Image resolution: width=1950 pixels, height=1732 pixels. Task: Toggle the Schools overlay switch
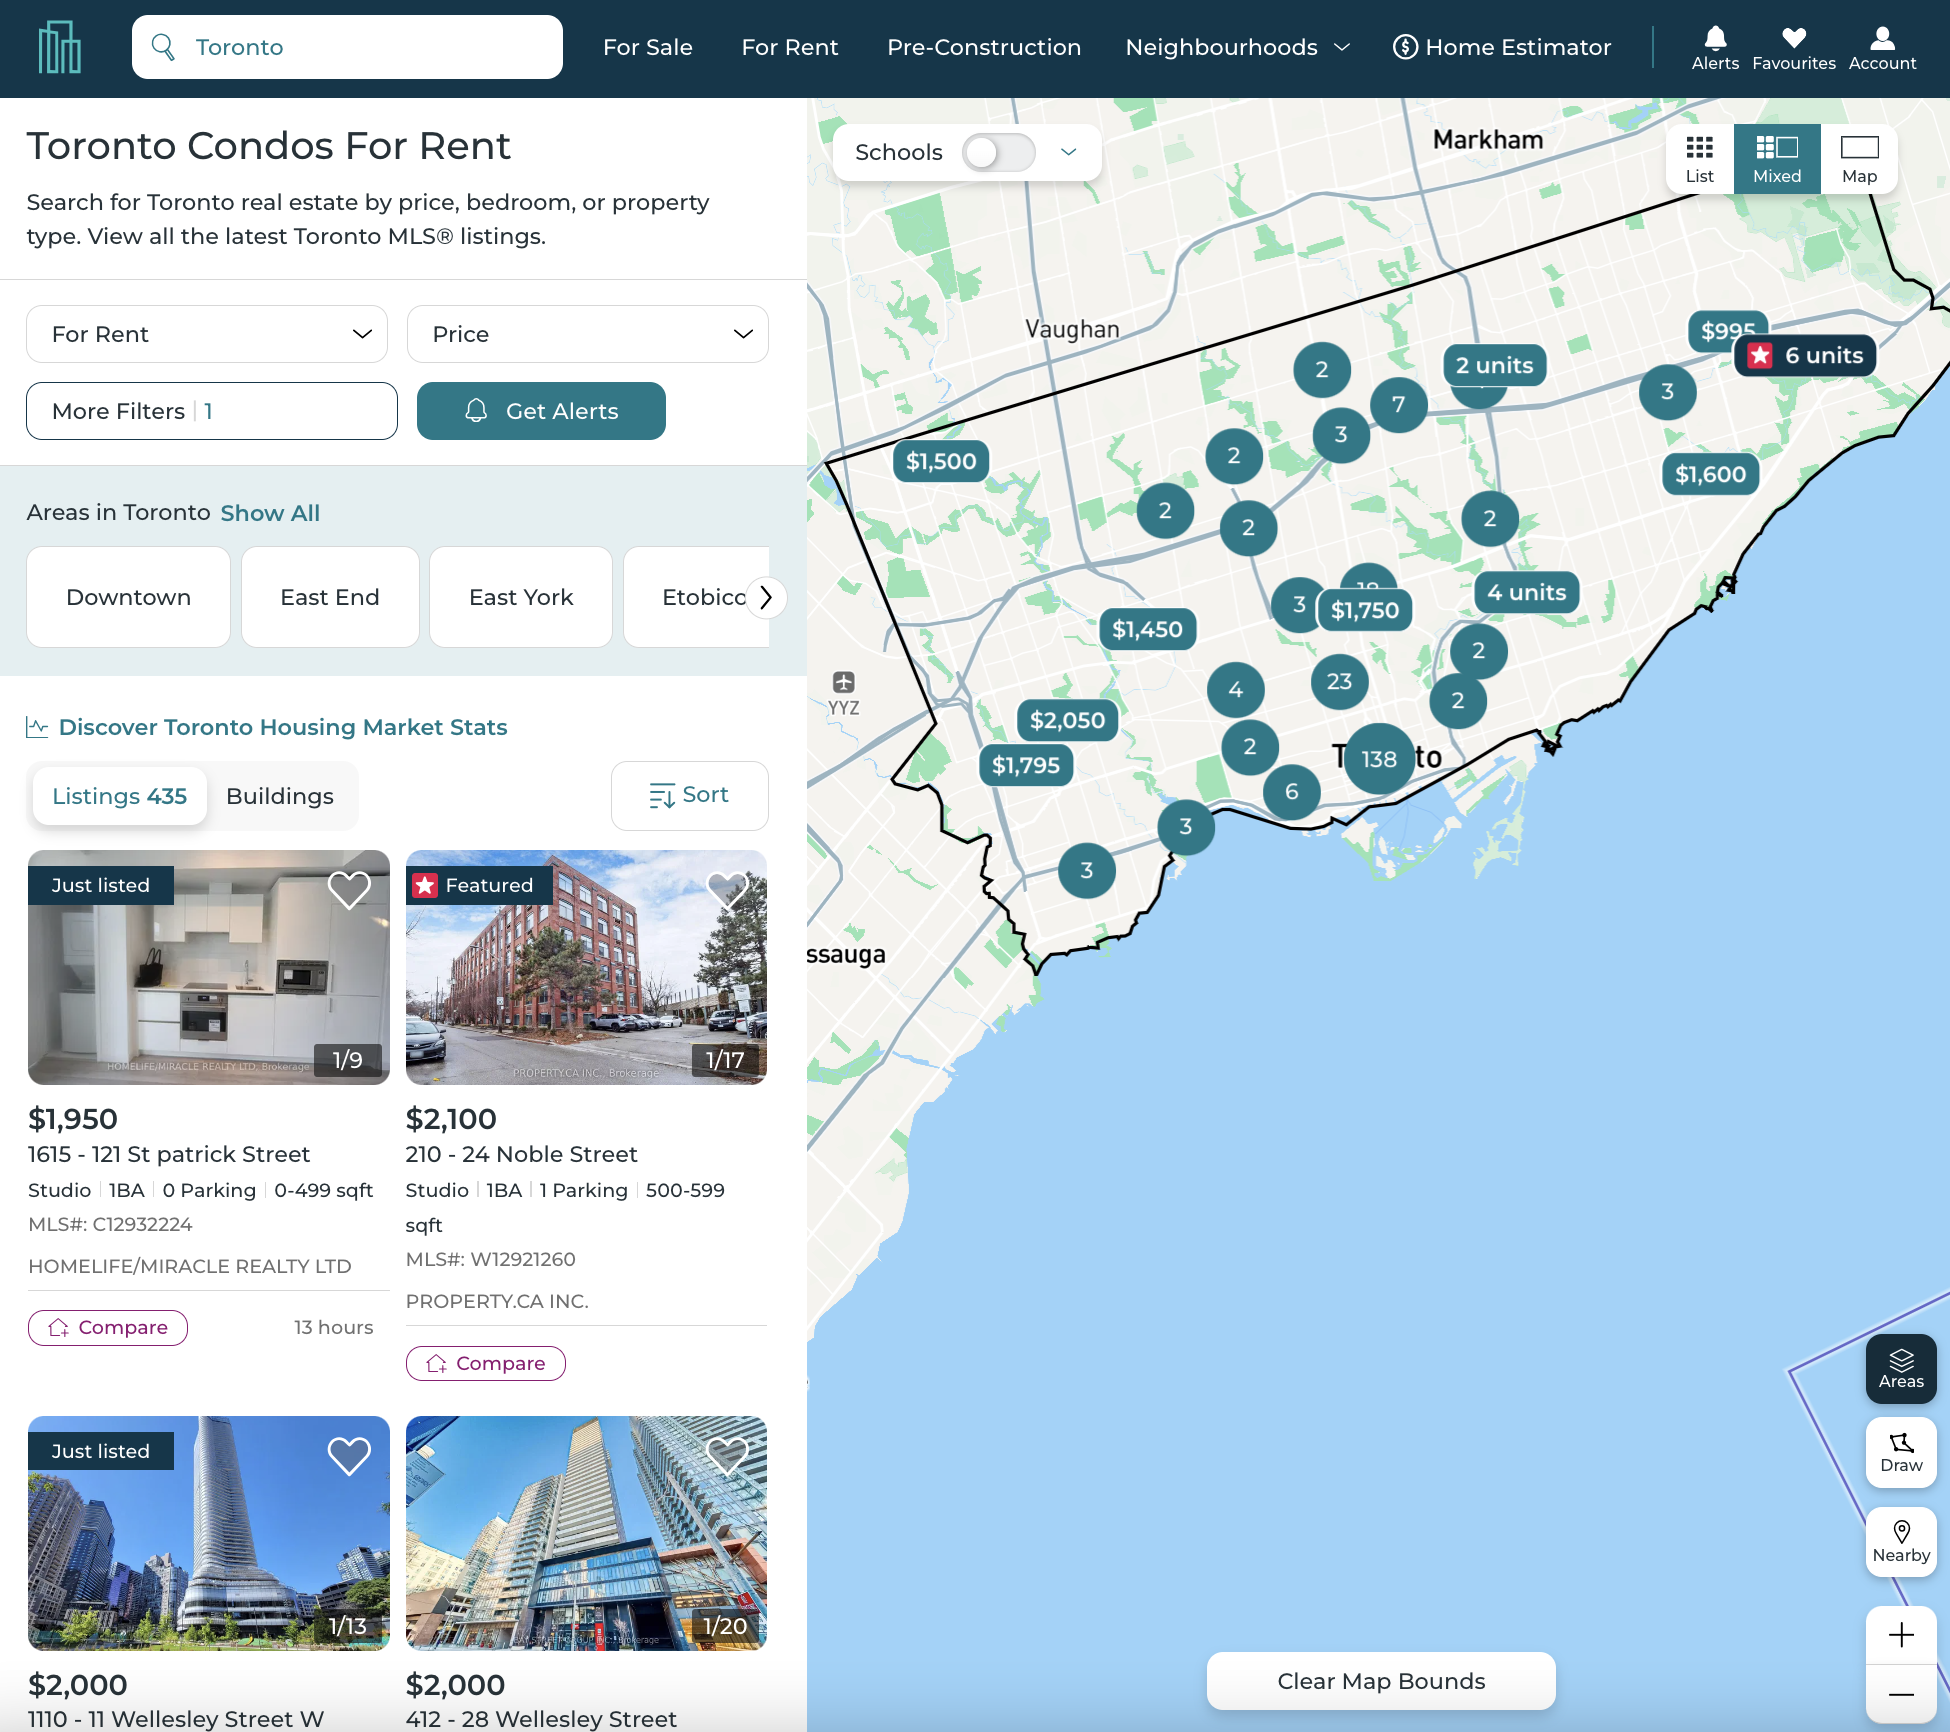999,152
